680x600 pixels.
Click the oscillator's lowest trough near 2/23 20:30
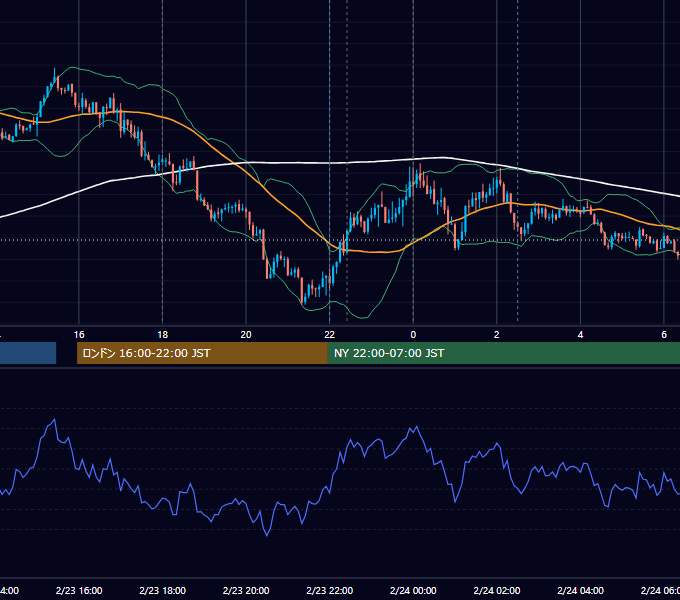(x=267, y=535)
